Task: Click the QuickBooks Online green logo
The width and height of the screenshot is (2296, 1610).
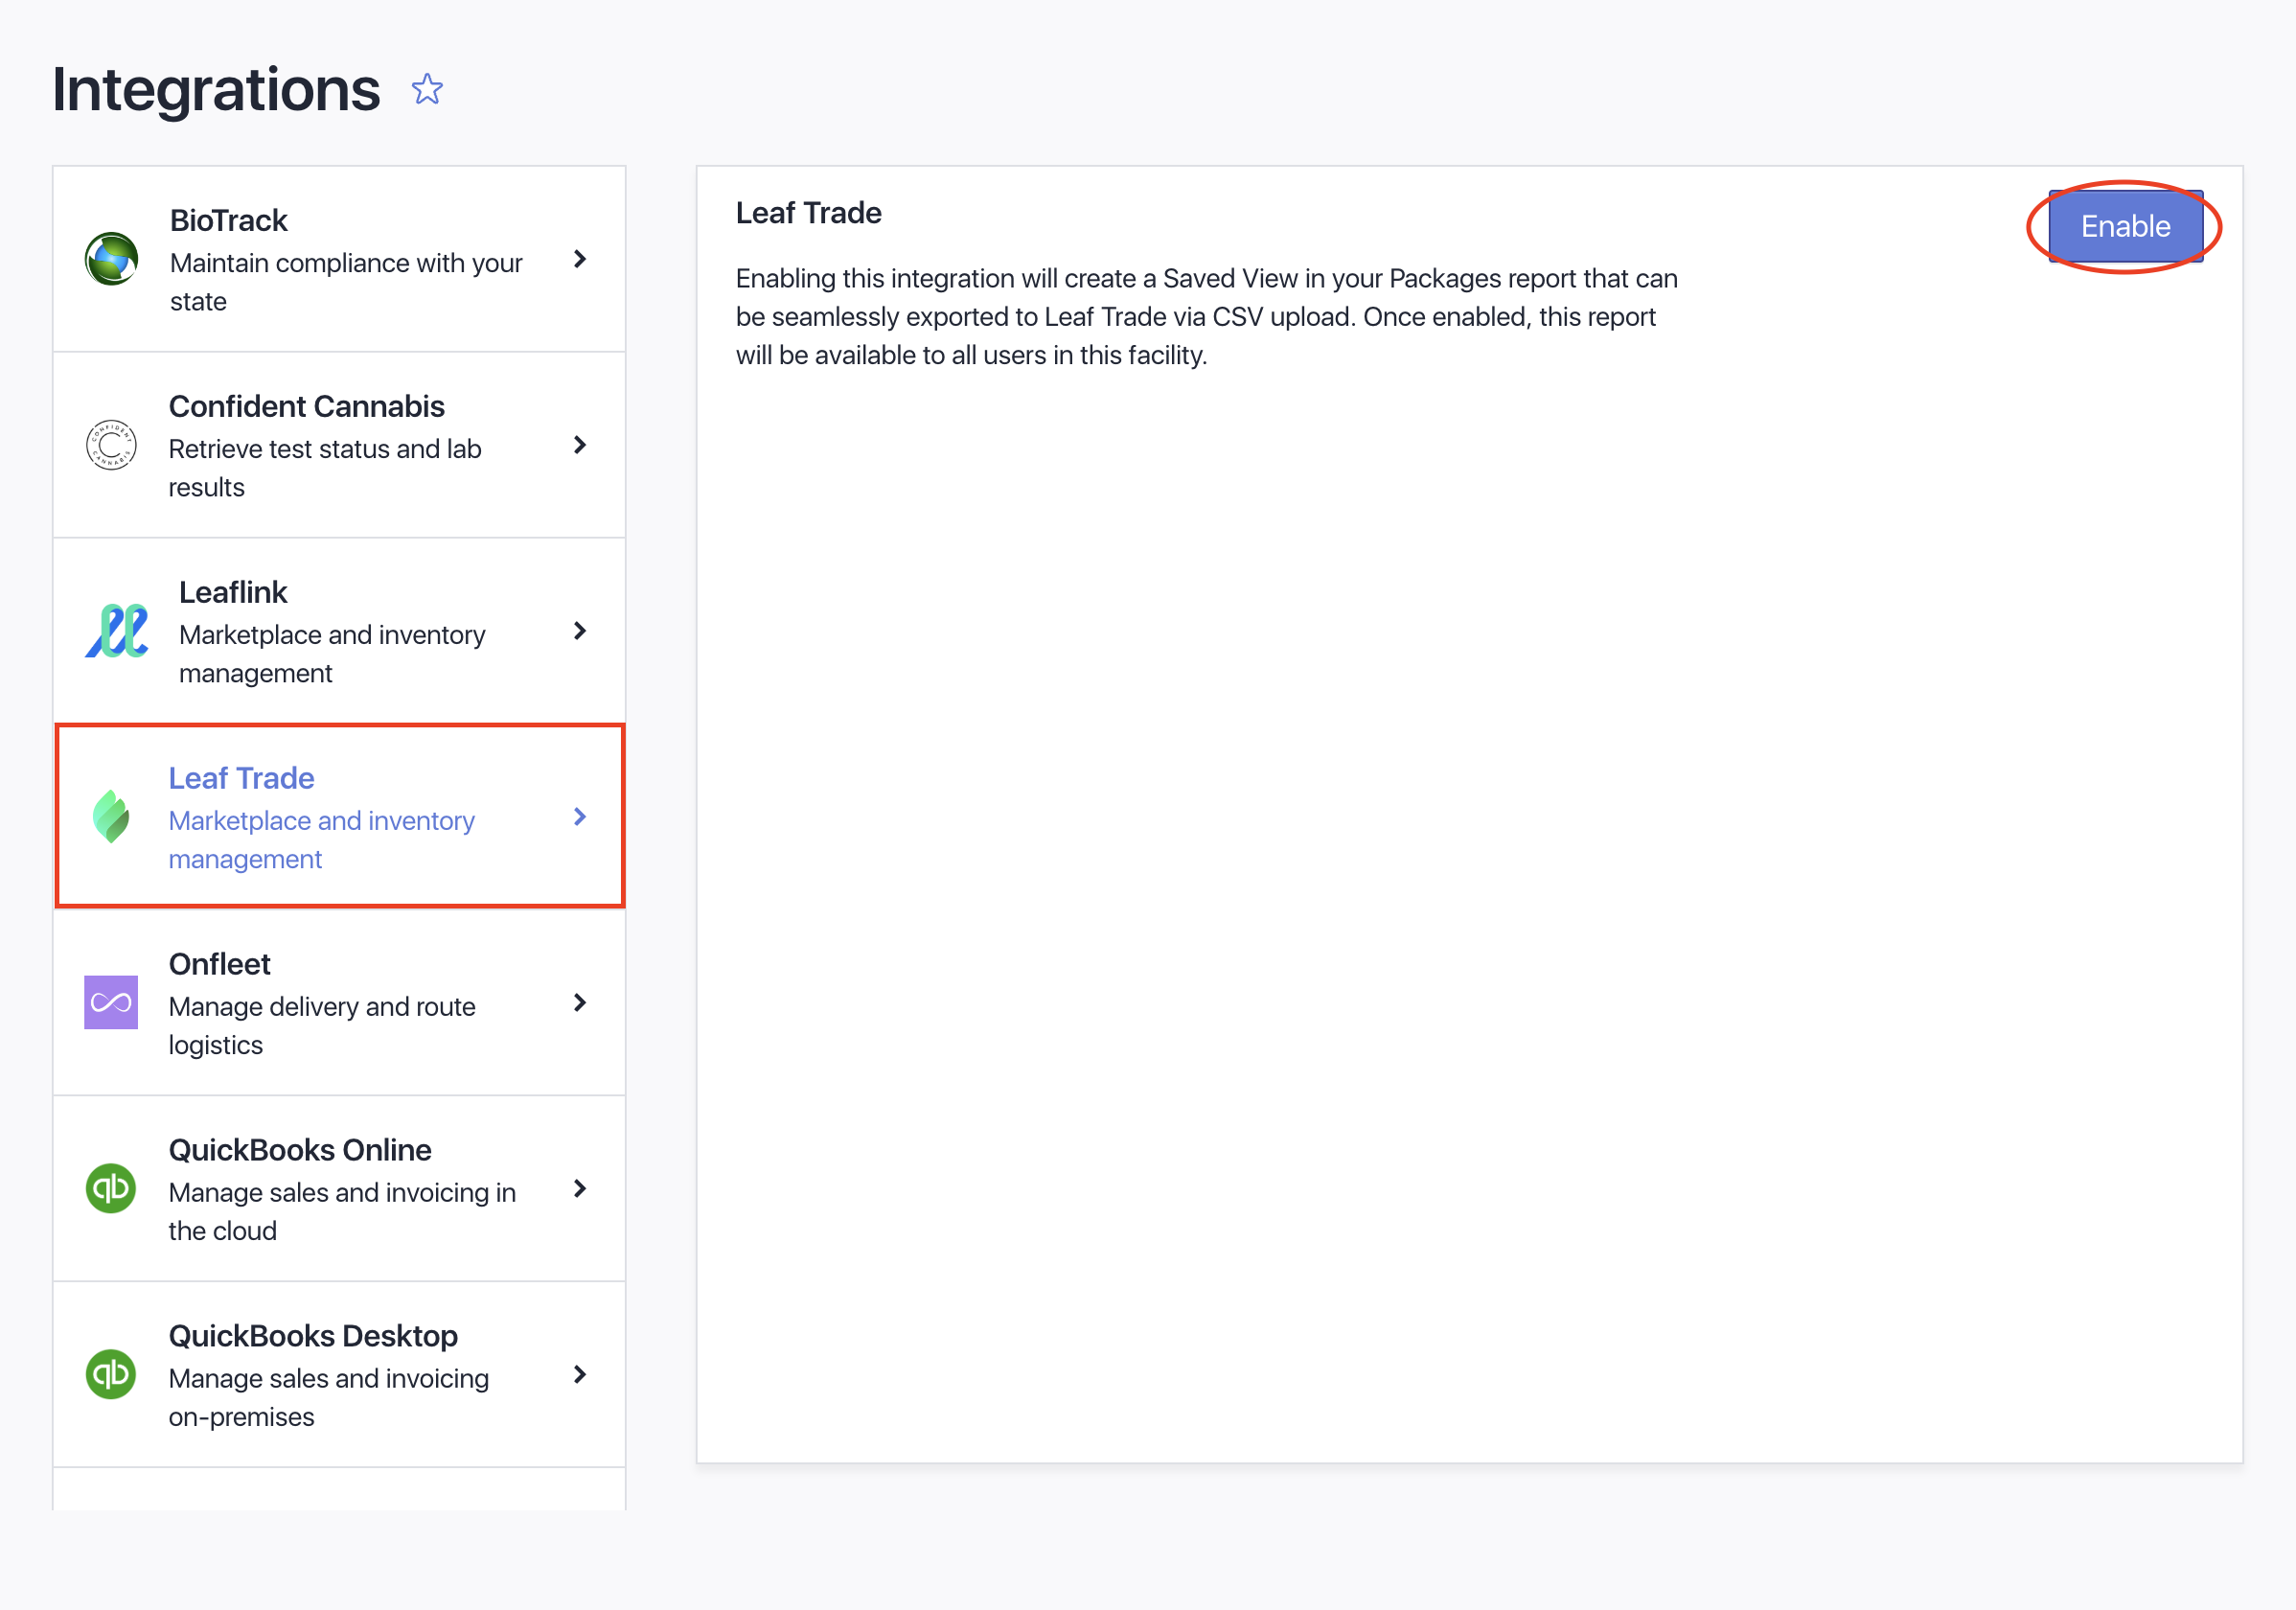Action: pyautogui.click(x=111, y=1188)
